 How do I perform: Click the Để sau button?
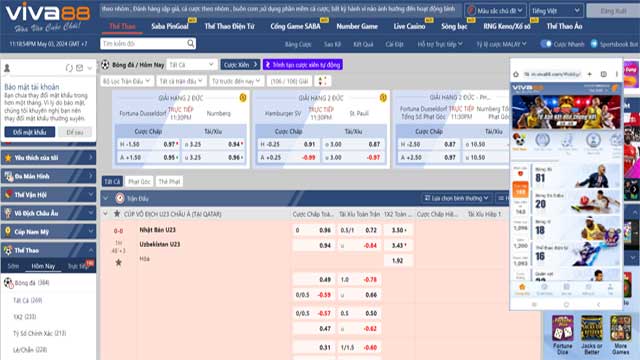pyautogui.click(x=75, y=132)
